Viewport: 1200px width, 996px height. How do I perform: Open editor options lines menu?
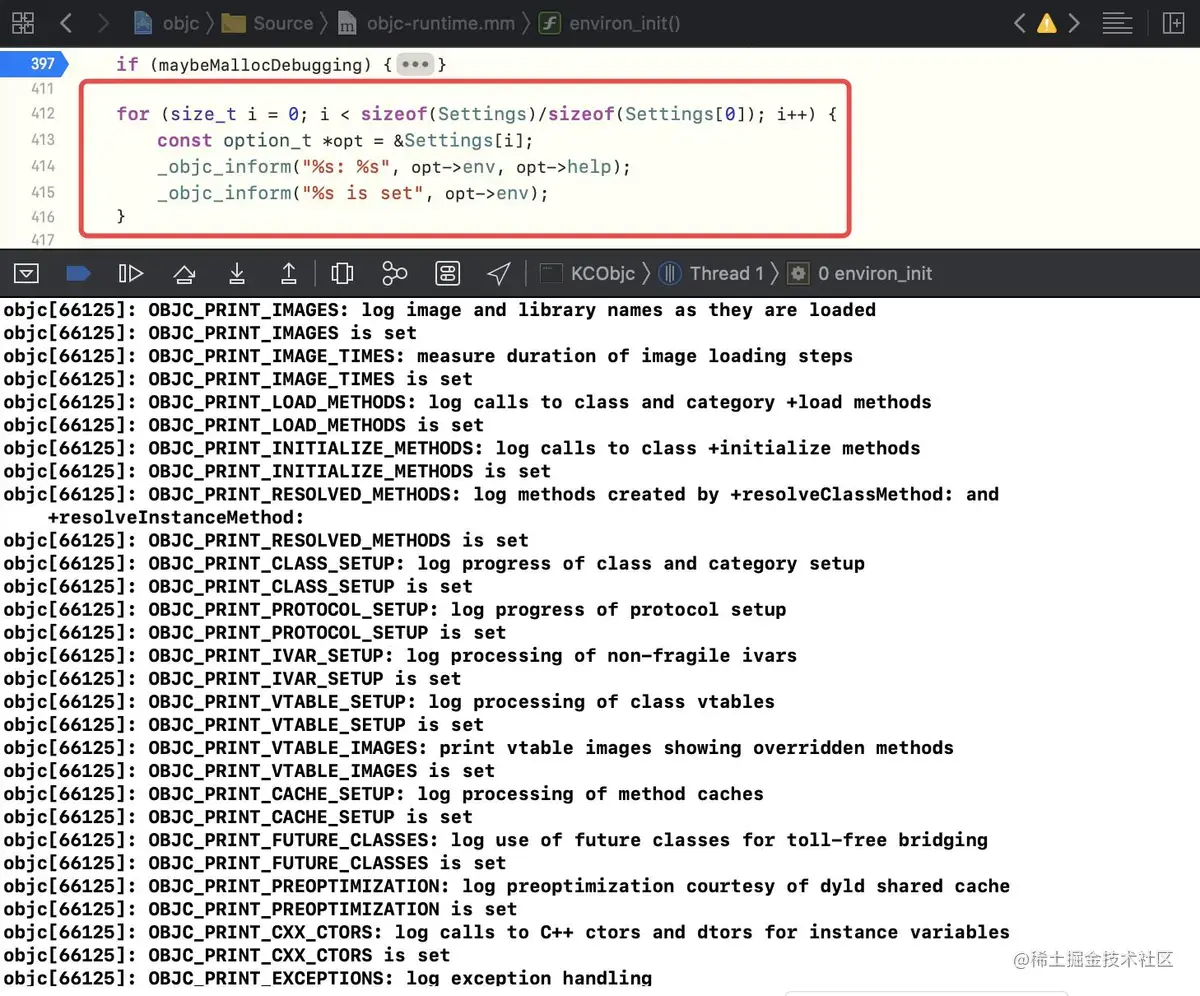(x=1117, y=22)
